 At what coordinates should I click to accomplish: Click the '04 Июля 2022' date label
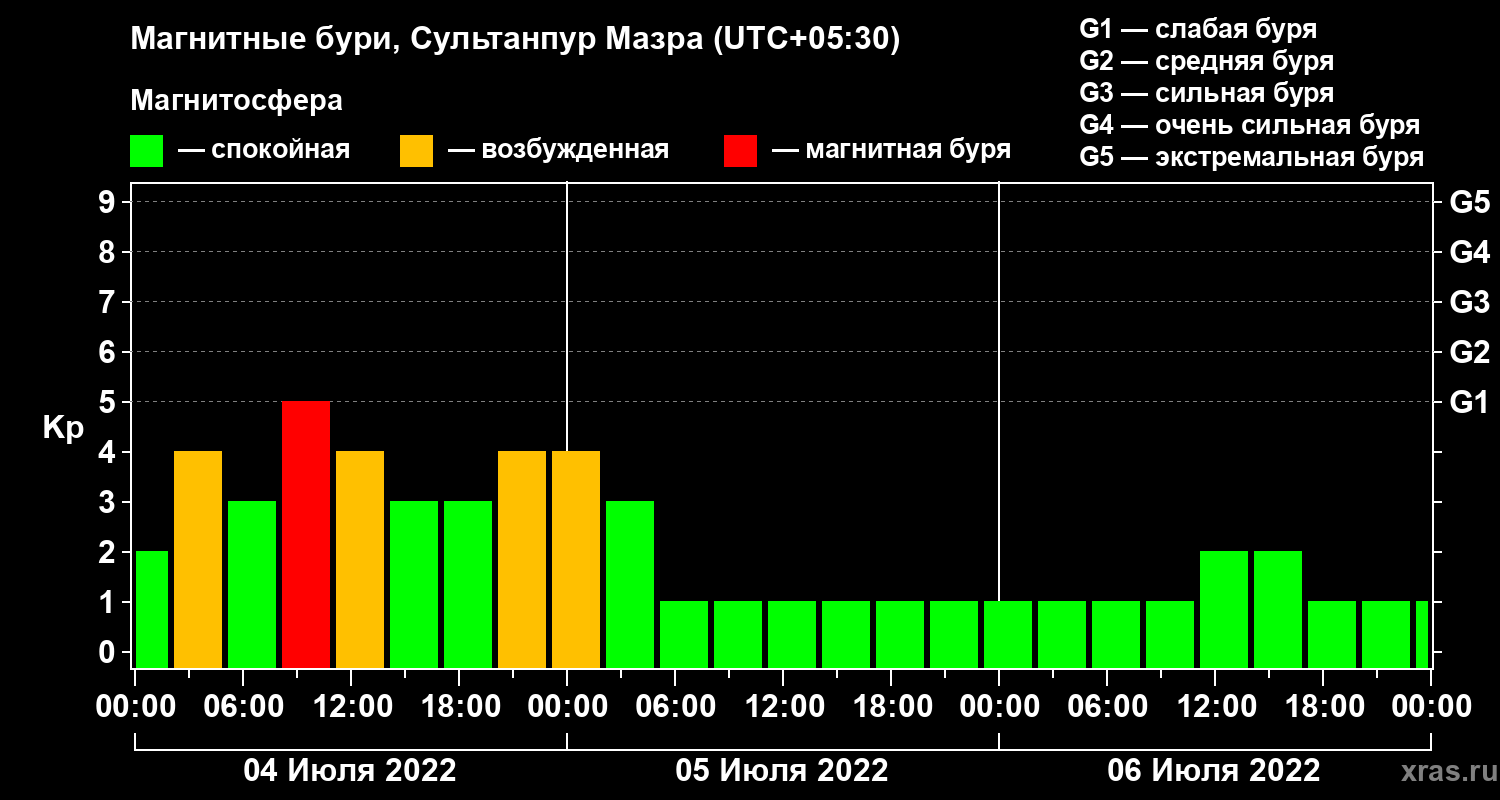point(350,771)
